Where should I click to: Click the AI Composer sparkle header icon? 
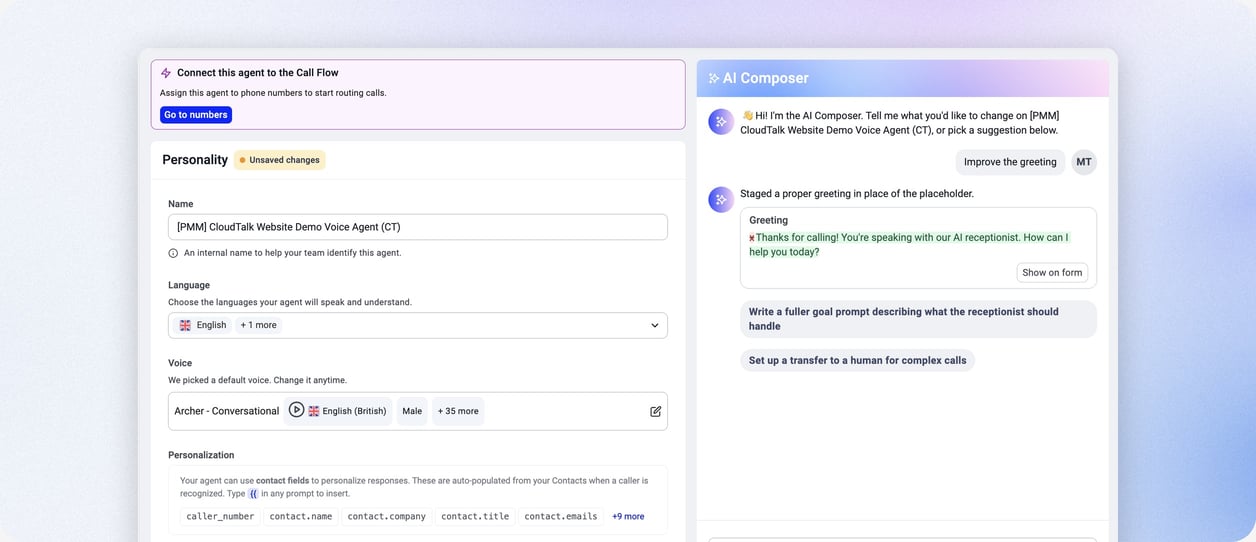point(714,78)
